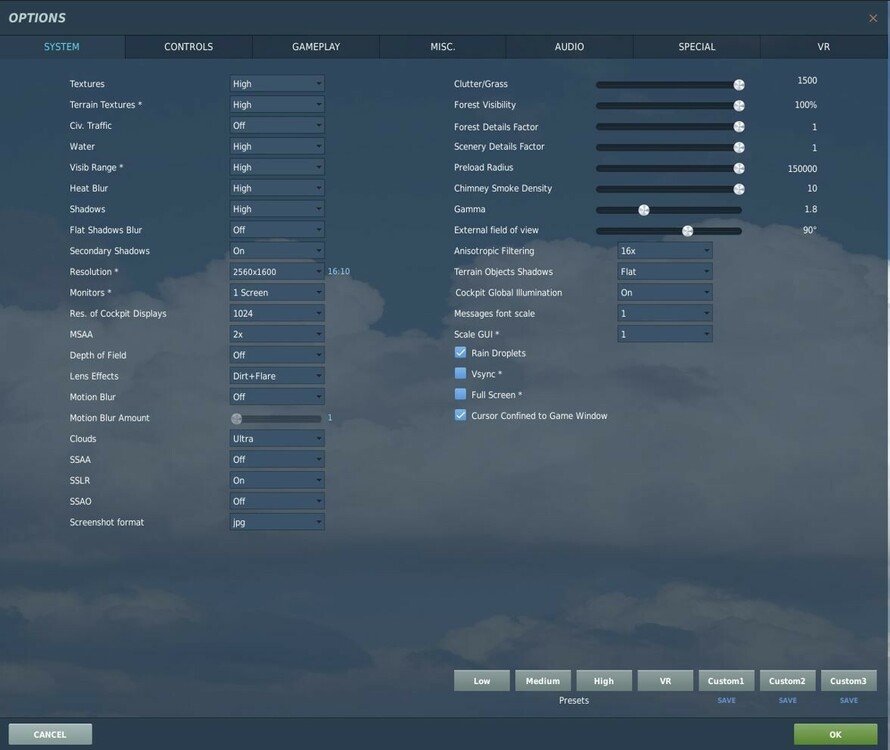The image size is (890, 750).
Task: Click OK to confirm settings
Action: coord(834,733)
